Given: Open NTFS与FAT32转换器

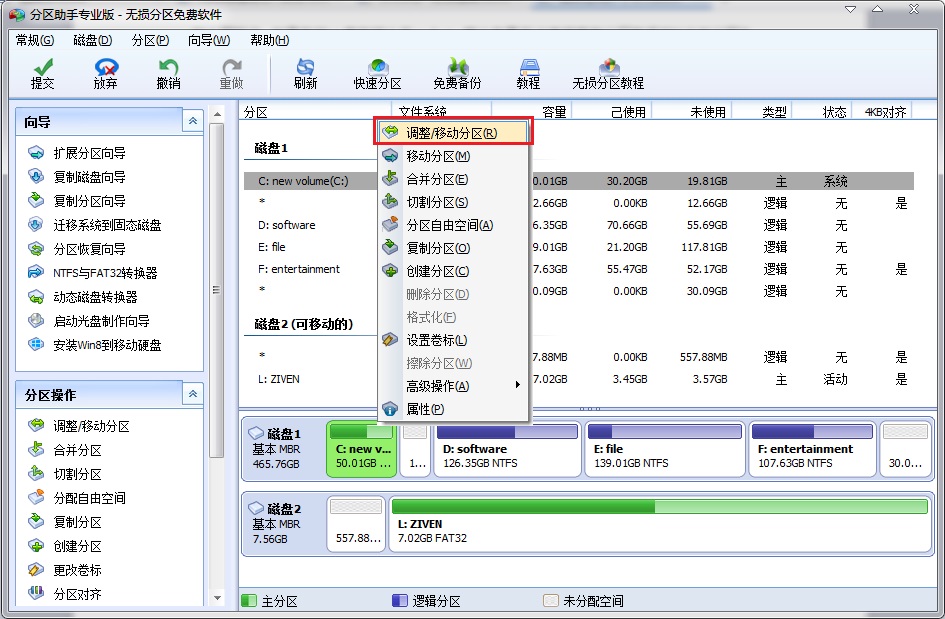Looking at the screenshot, I should pos(93,273).
